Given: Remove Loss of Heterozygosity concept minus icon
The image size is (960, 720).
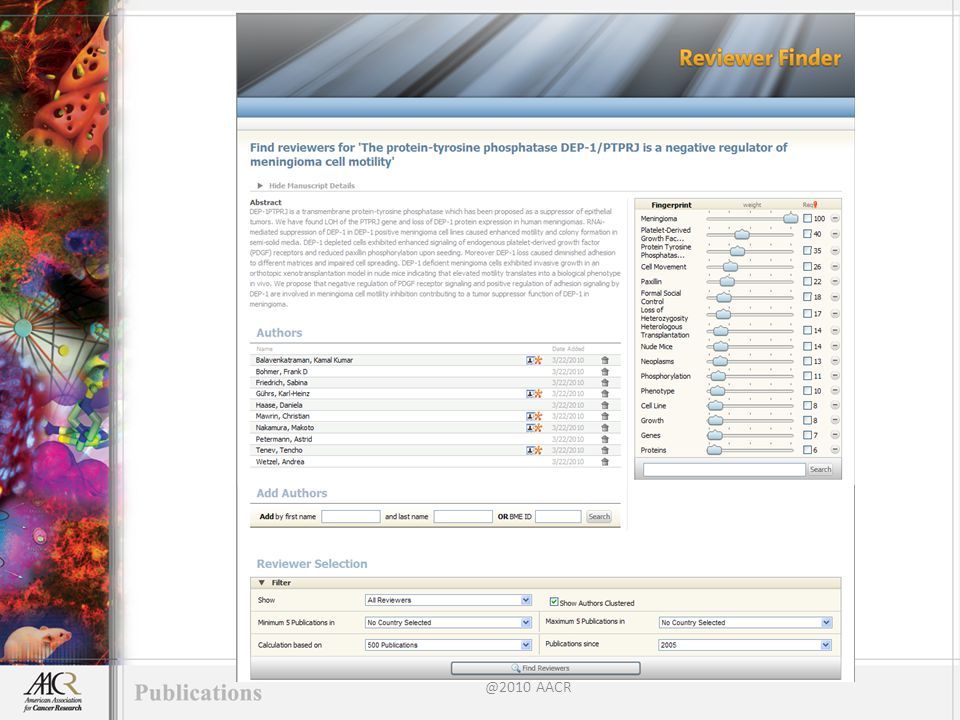Looking at the screenshot, I should tap(834, 314).
